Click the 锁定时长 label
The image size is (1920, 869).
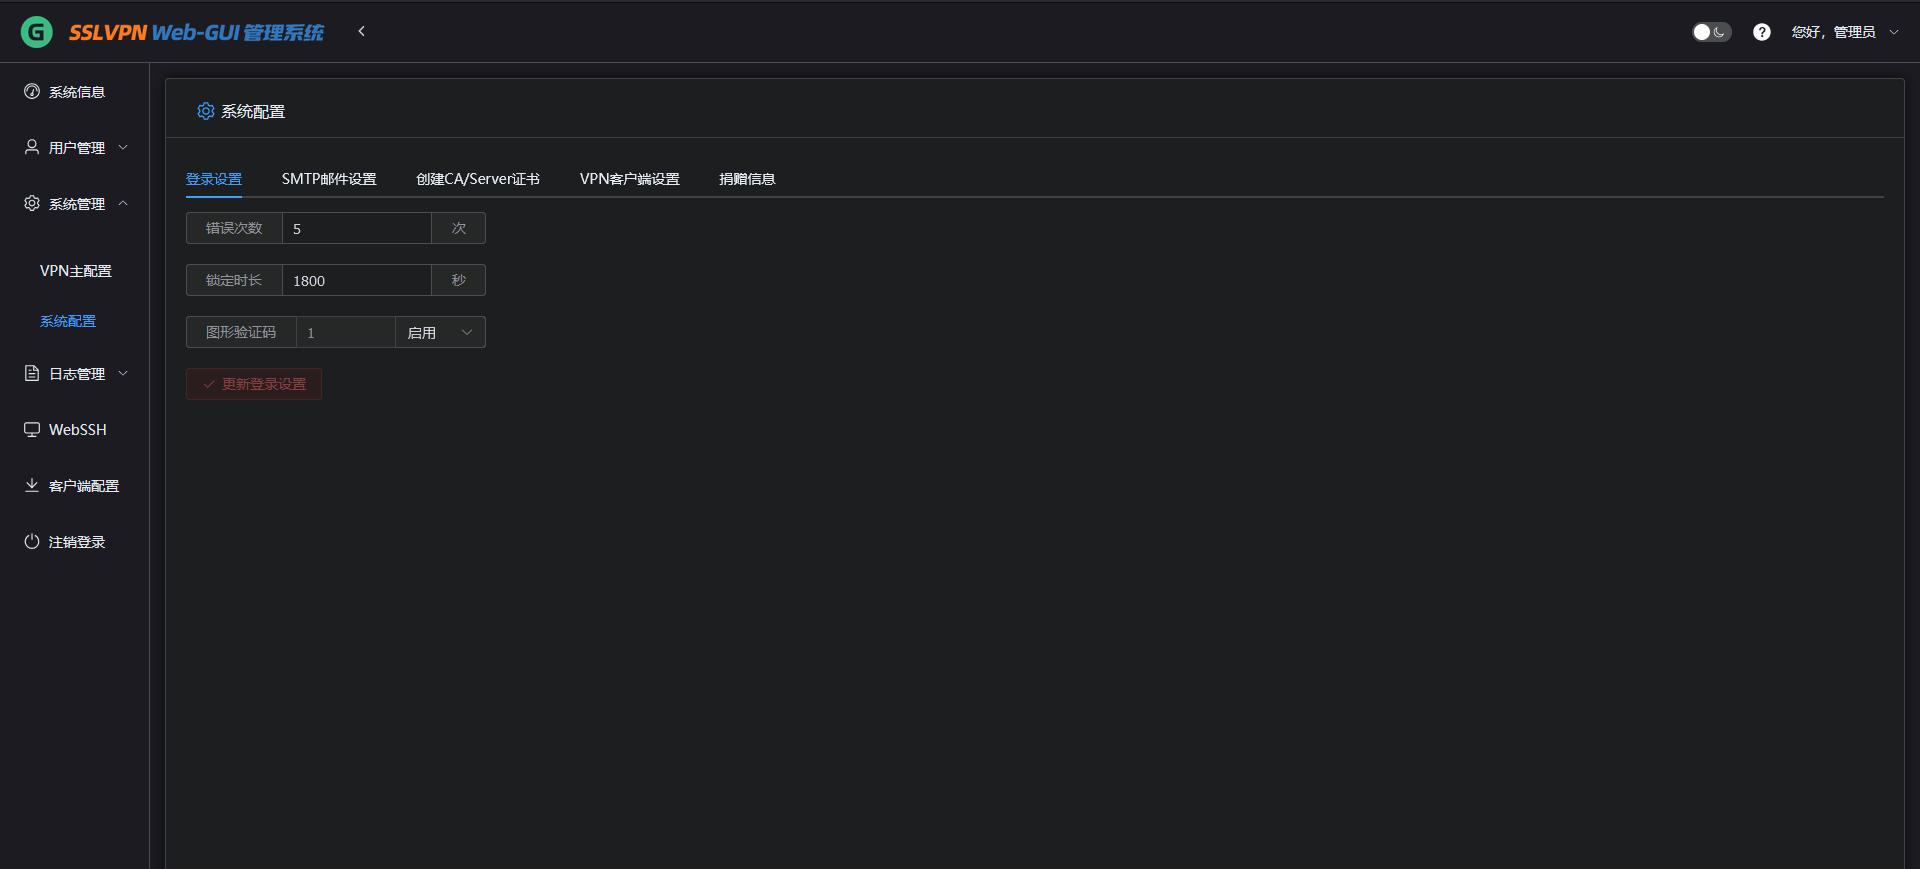pyautogui.click(x=234, y=280)
